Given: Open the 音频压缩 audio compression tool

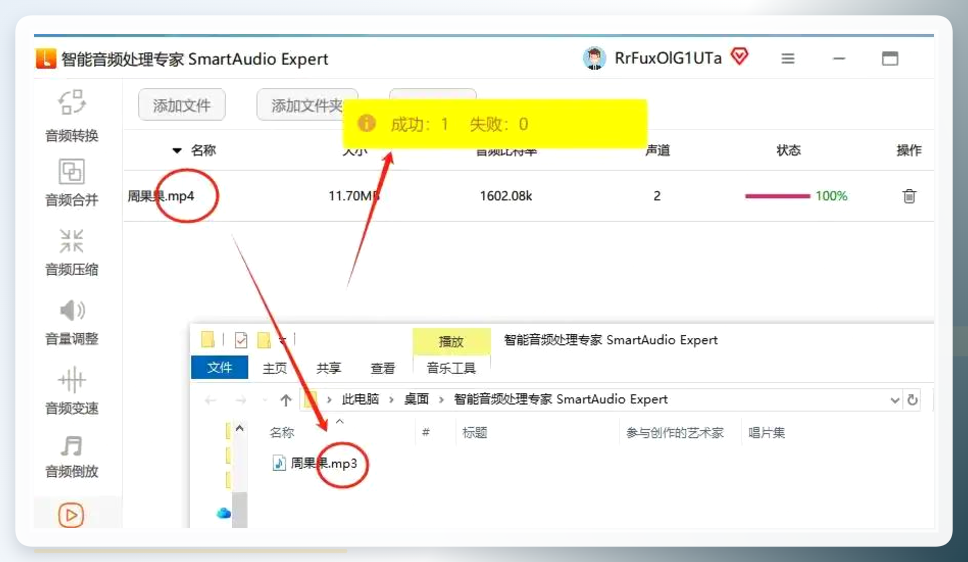Looking at the screenshot, I should point(72,252).
